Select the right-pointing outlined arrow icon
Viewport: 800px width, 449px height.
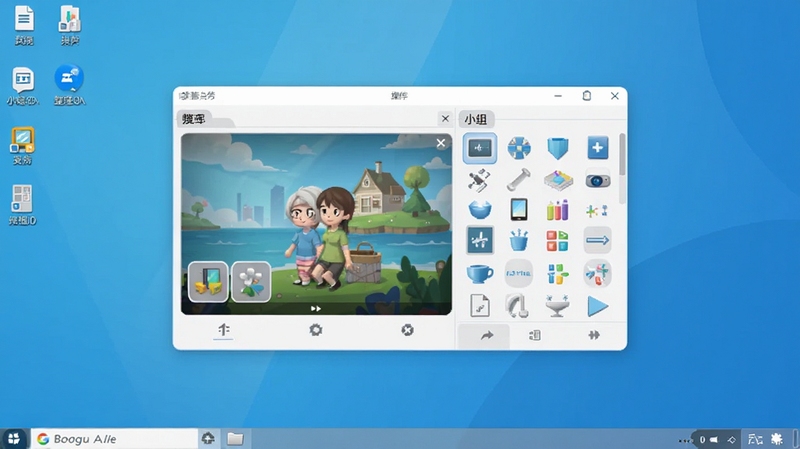[597, 240]
